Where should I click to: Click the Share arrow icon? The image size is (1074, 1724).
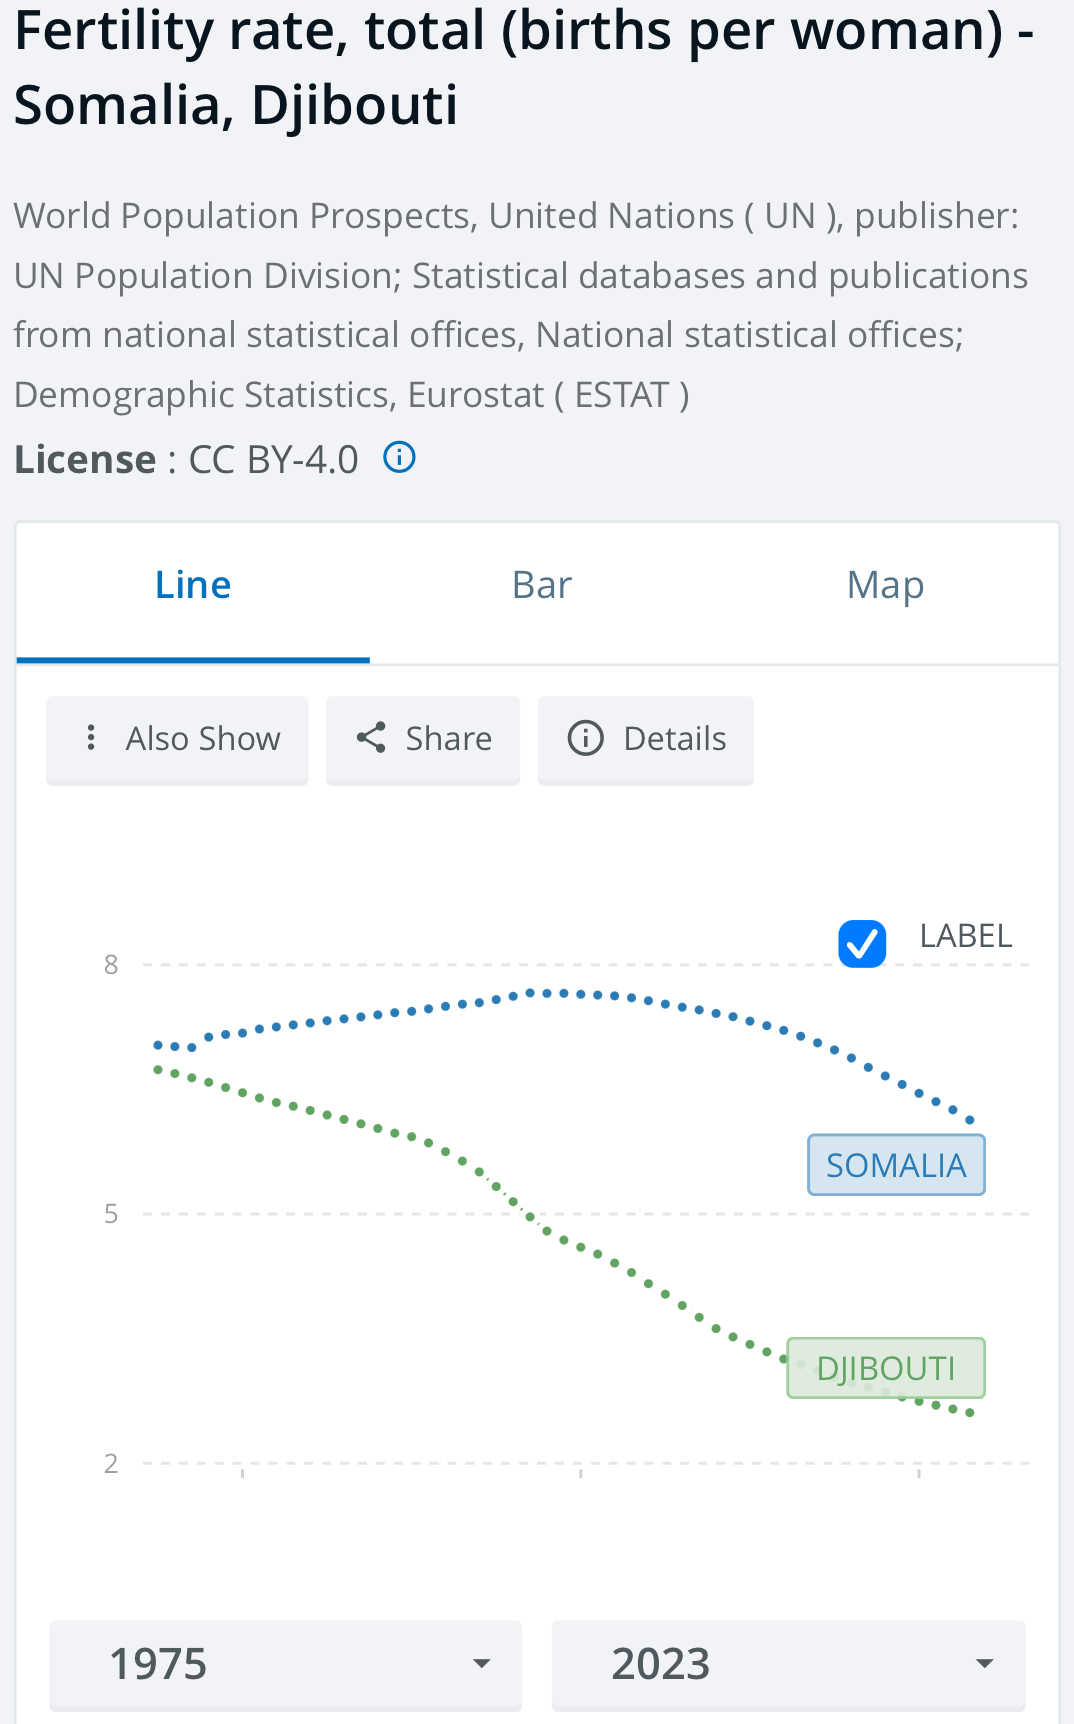click(371, 738)
